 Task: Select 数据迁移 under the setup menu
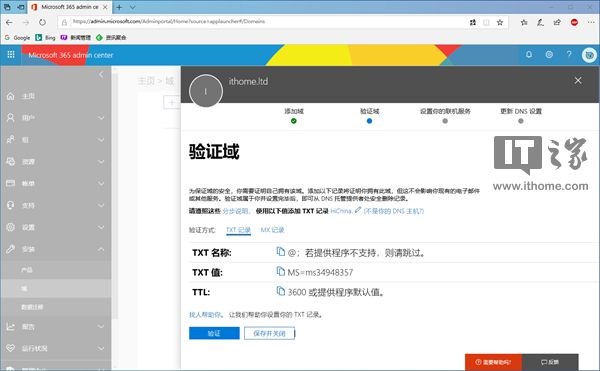[56, 307]
